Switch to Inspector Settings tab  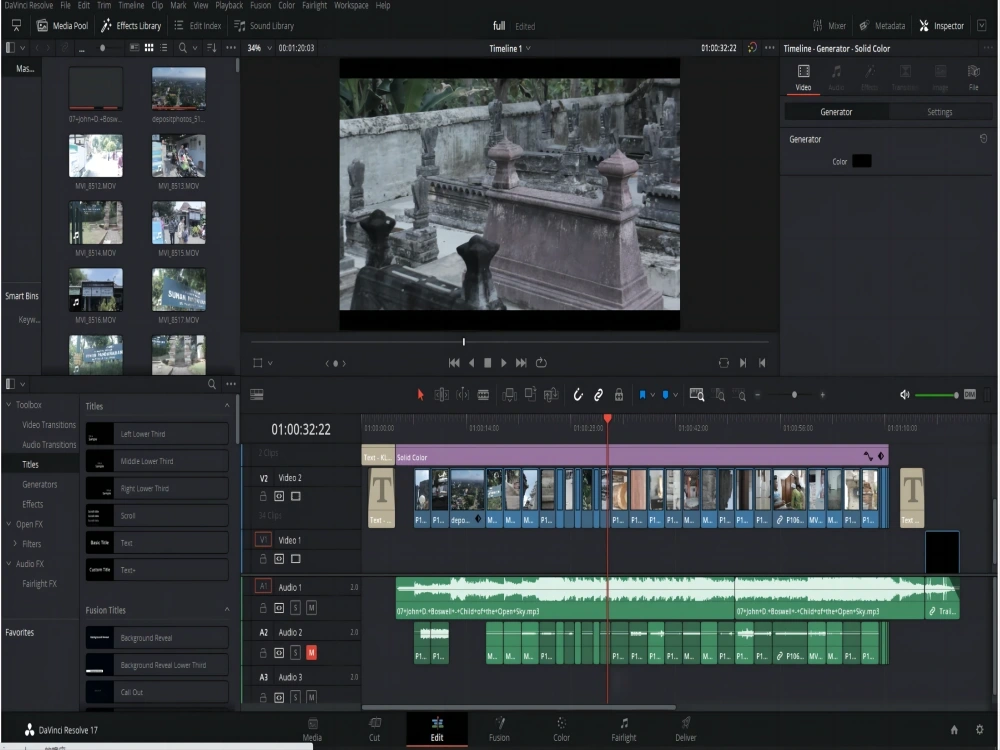pyautogui.click(x=939, y=112)
